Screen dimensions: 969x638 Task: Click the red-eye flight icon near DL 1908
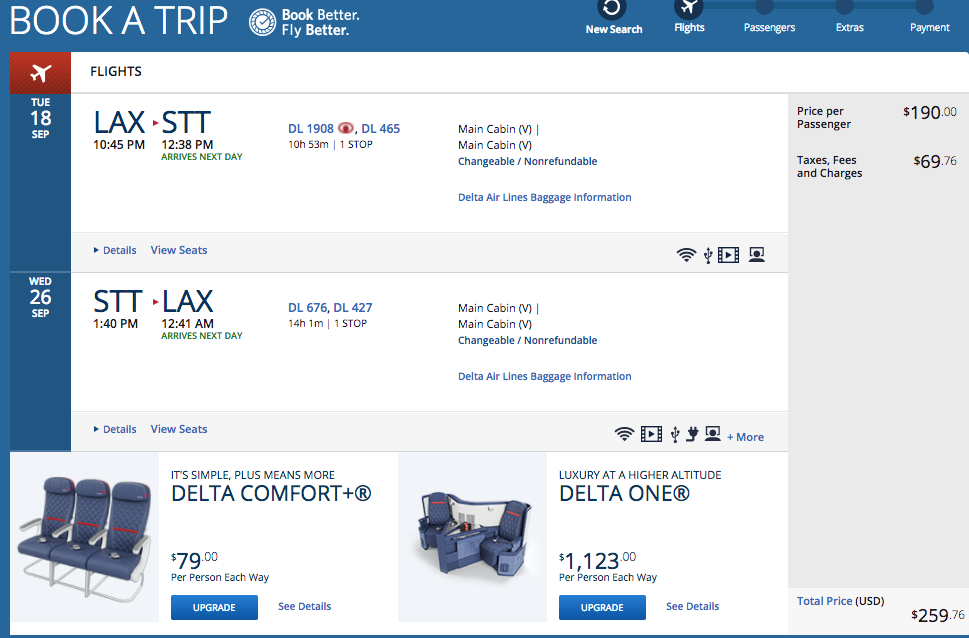347,128
